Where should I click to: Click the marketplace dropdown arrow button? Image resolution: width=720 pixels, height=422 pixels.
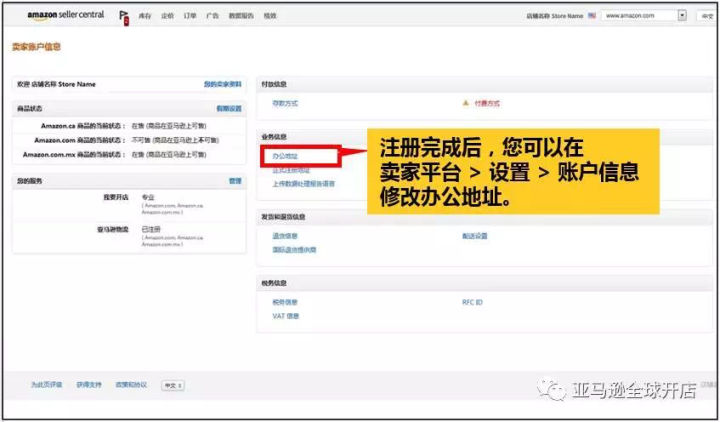(682, 16)
